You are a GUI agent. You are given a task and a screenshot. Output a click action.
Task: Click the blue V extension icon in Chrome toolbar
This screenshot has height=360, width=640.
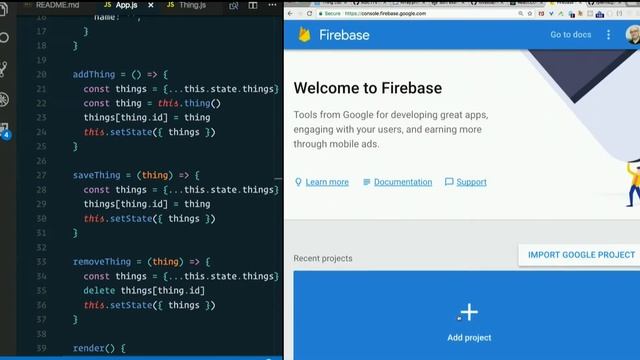(551, 13)
